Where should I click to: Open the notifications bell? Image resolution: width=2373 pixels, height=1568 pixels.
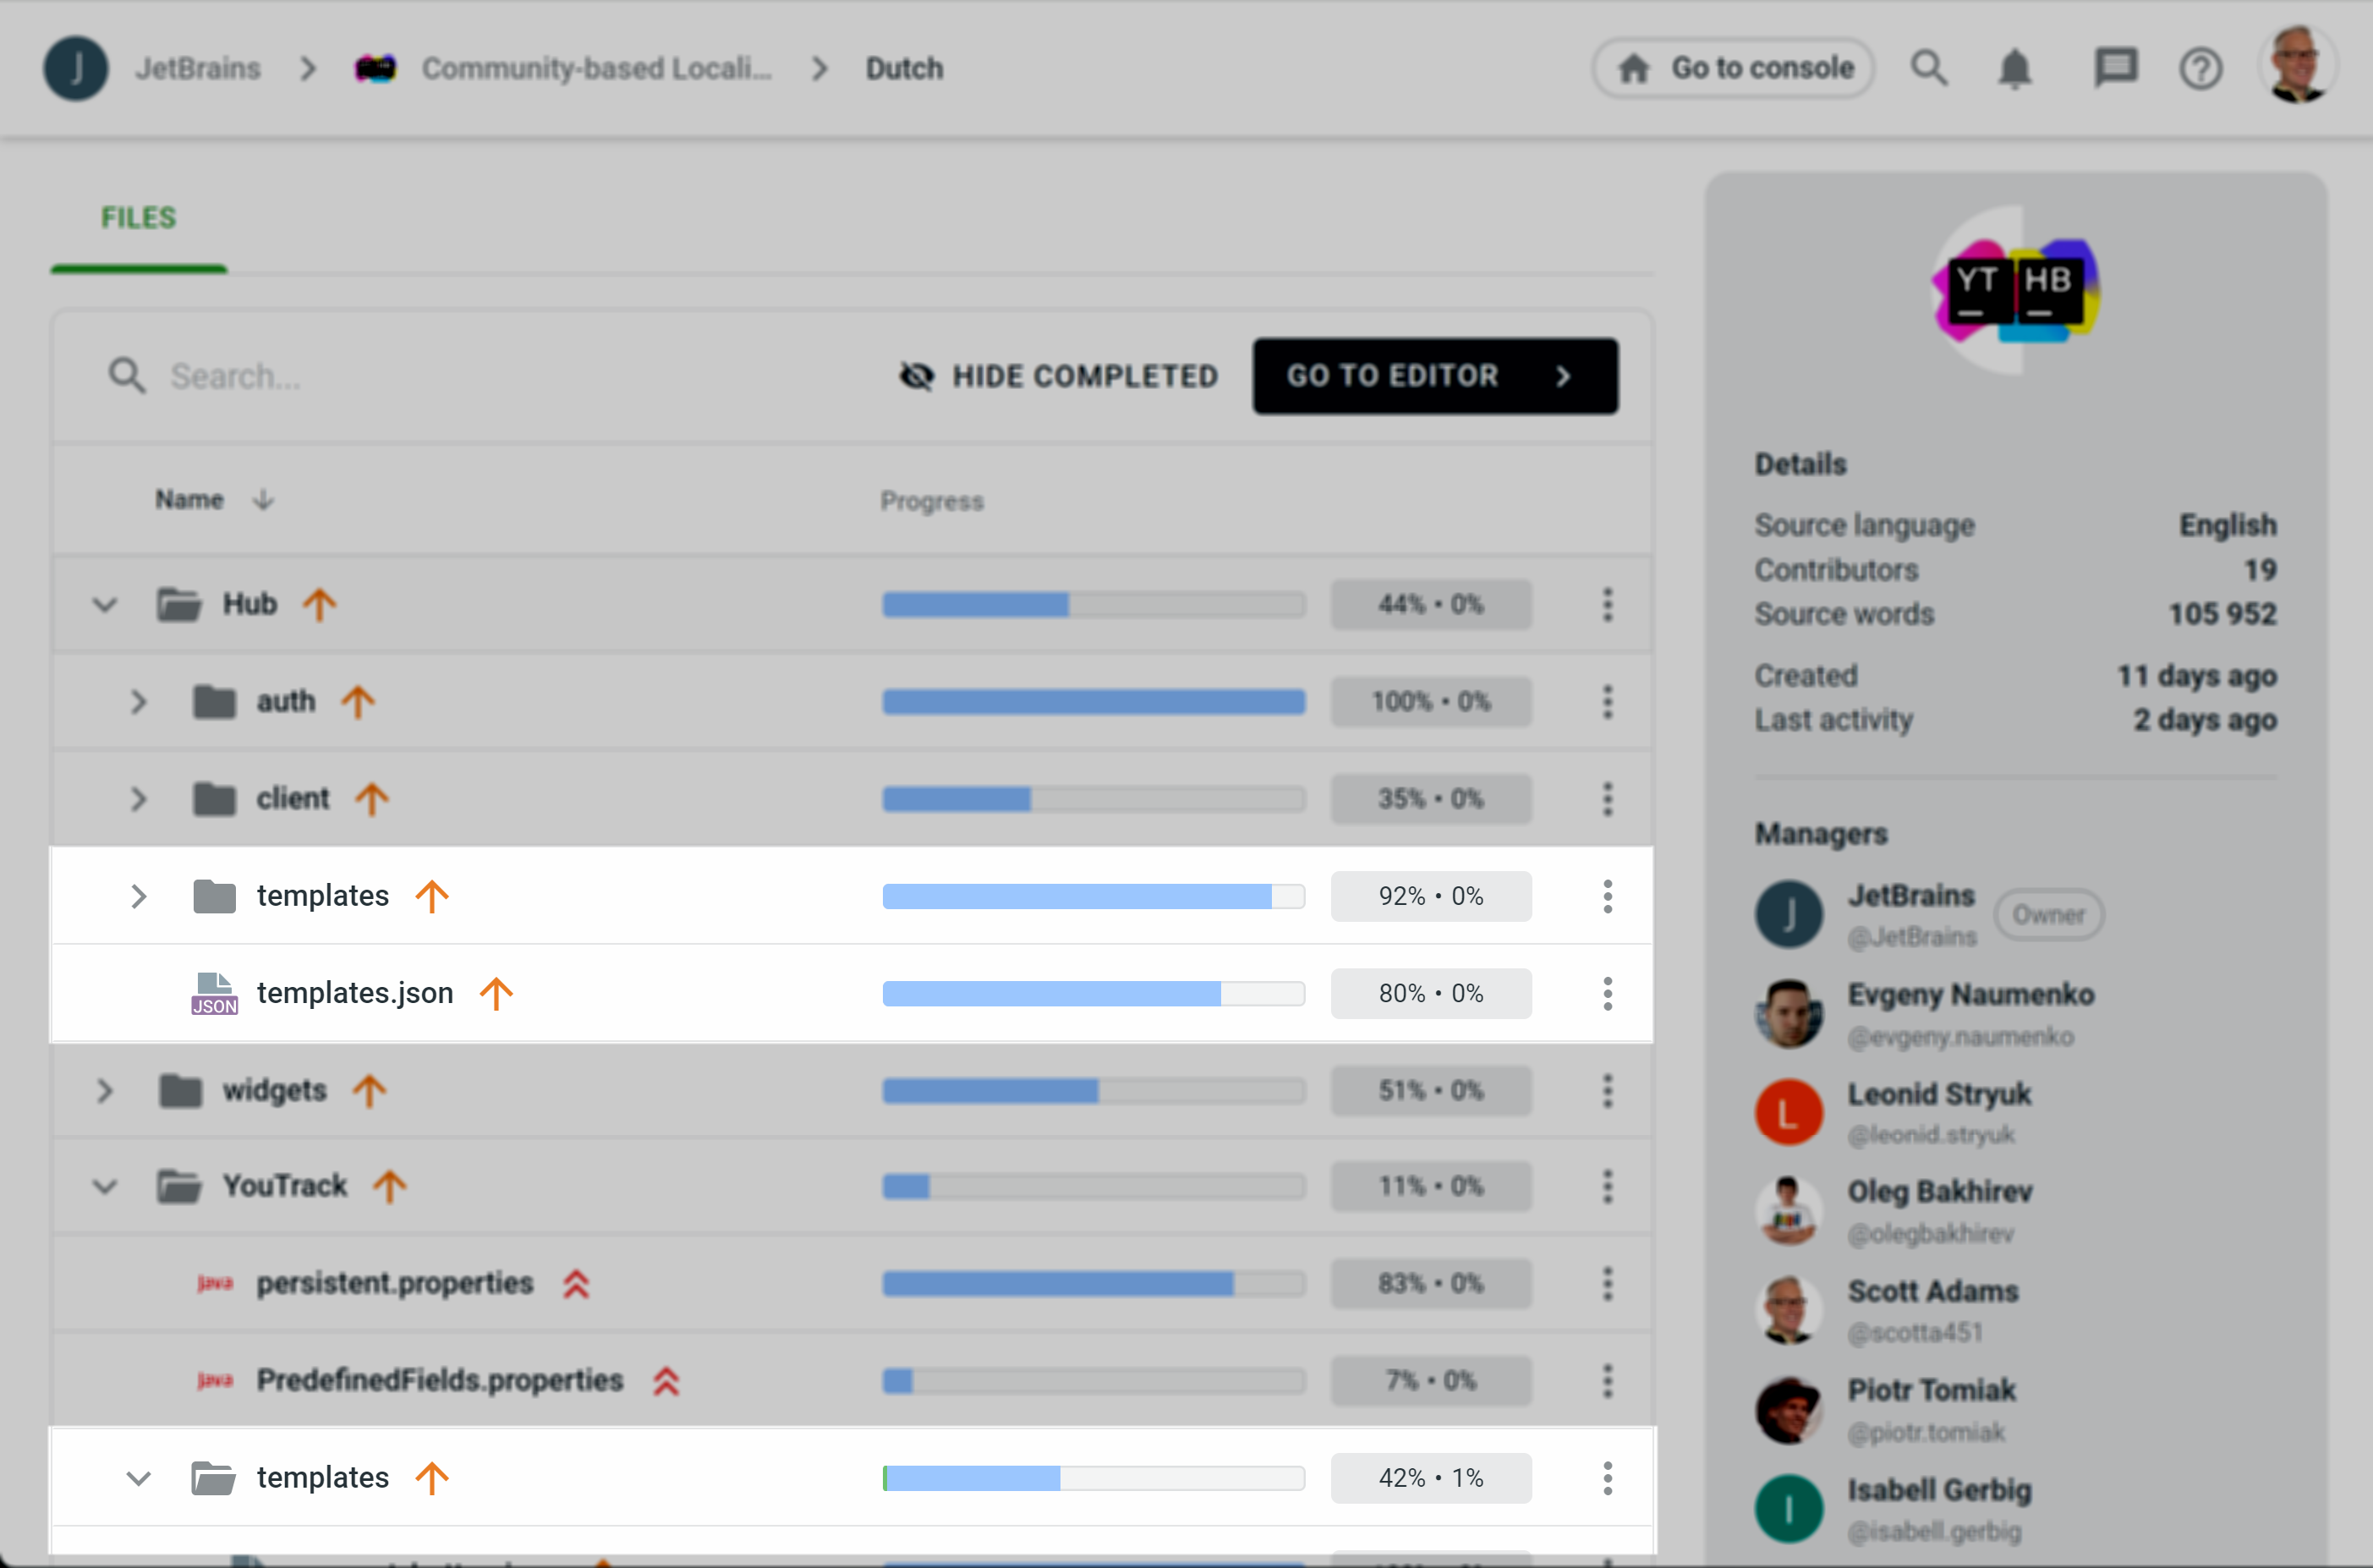click(2015, 68)
